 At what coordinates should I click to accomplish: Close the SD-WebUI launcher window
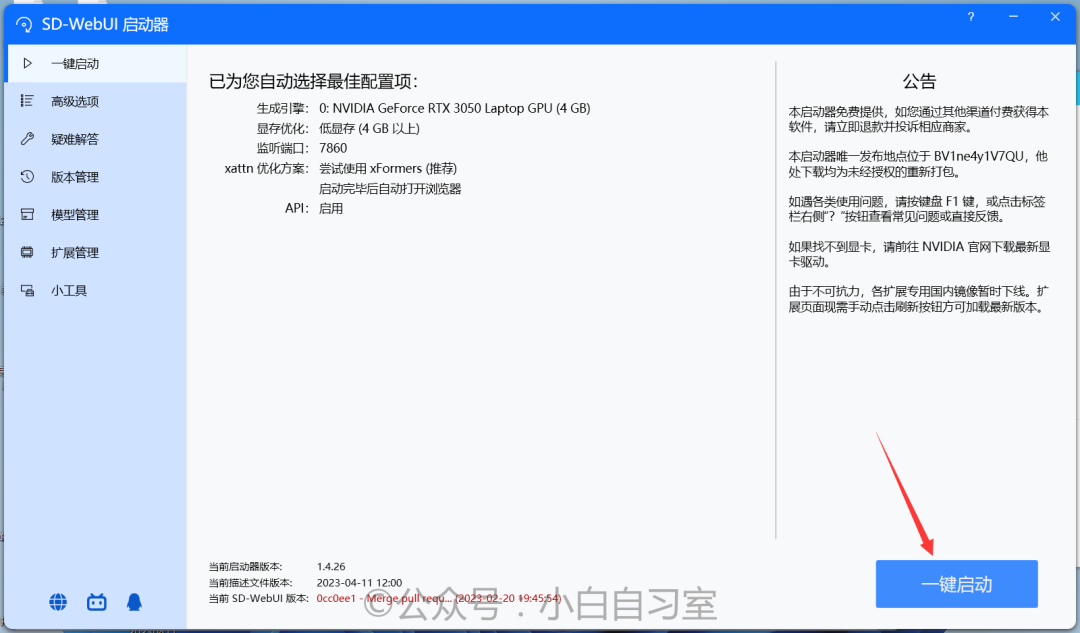point(1055,17)
